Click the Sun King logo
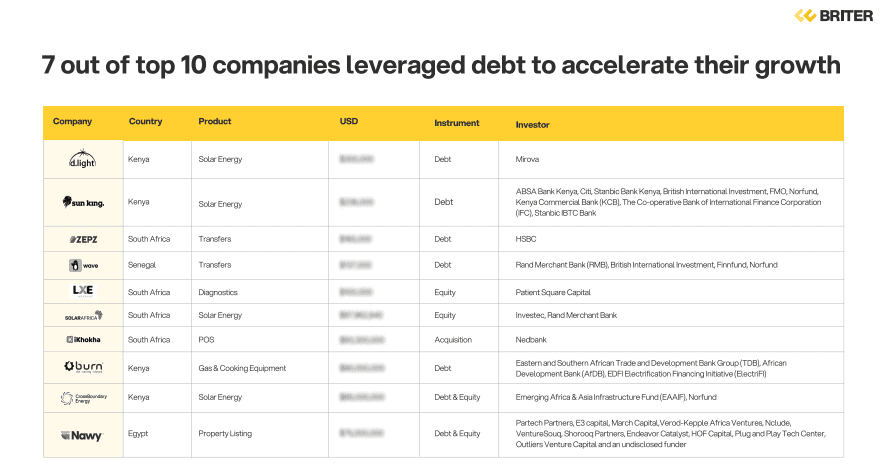The height and width of the screenshot is (471, 887). tap(82, 202)
